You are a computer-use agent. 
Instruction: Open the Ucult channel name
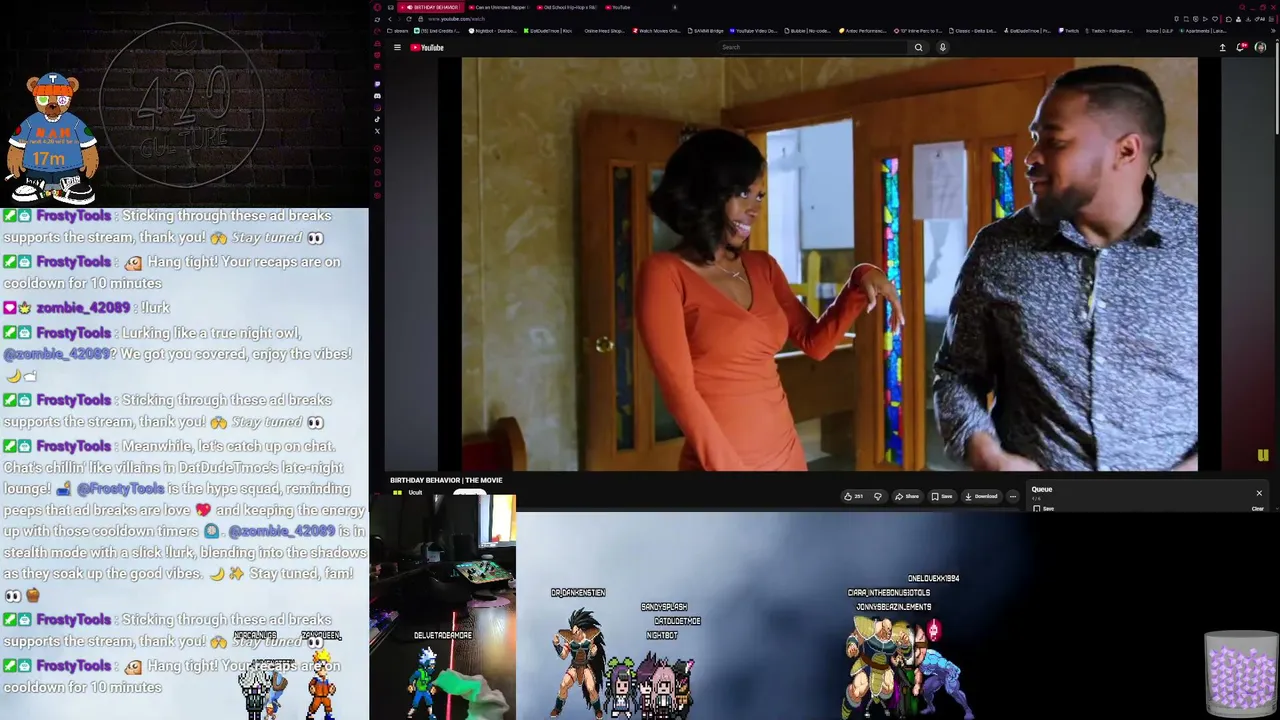click(415, 493)
